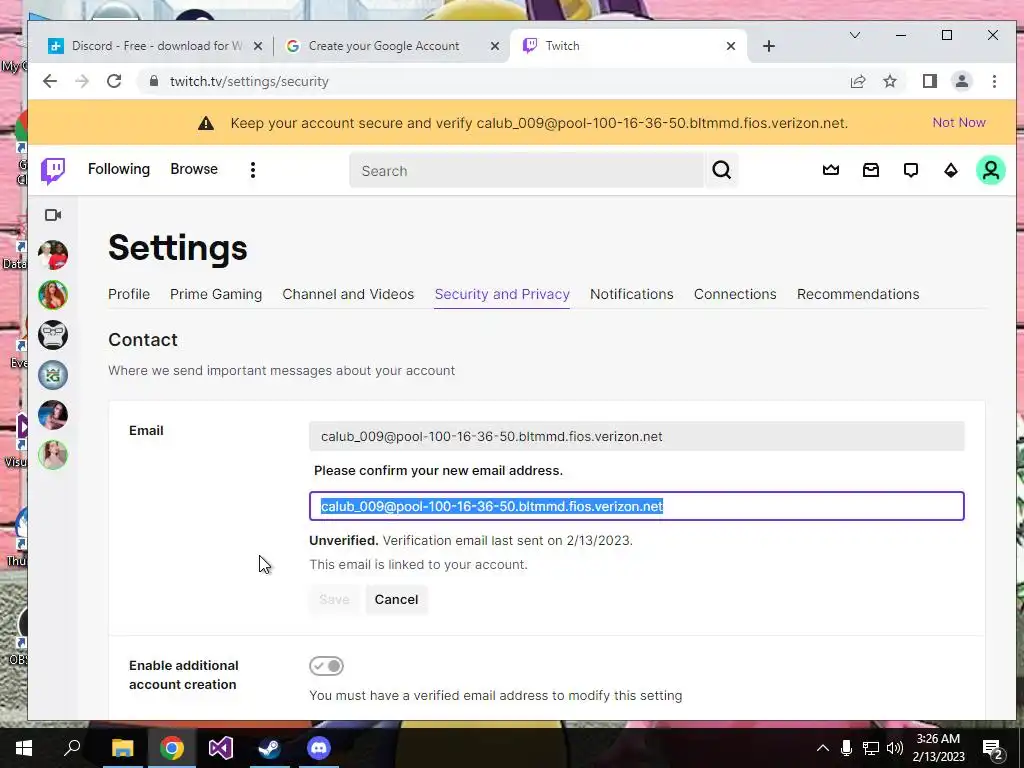The width and height of the screenshot is (1024, 768).
Task: Open the three-dot More menu beside Browse
Action: coord(253,170)
